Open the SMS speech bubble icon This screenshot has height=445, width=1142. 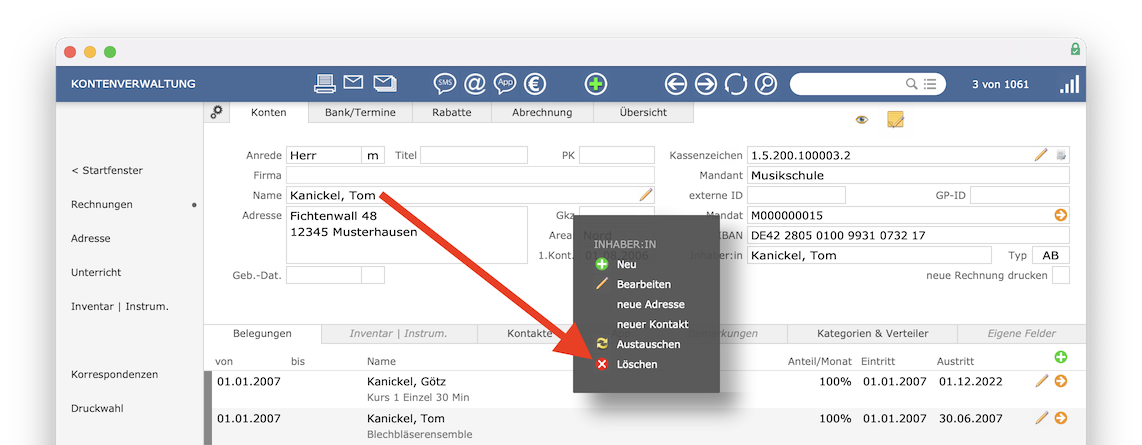(x=445, y=84)
